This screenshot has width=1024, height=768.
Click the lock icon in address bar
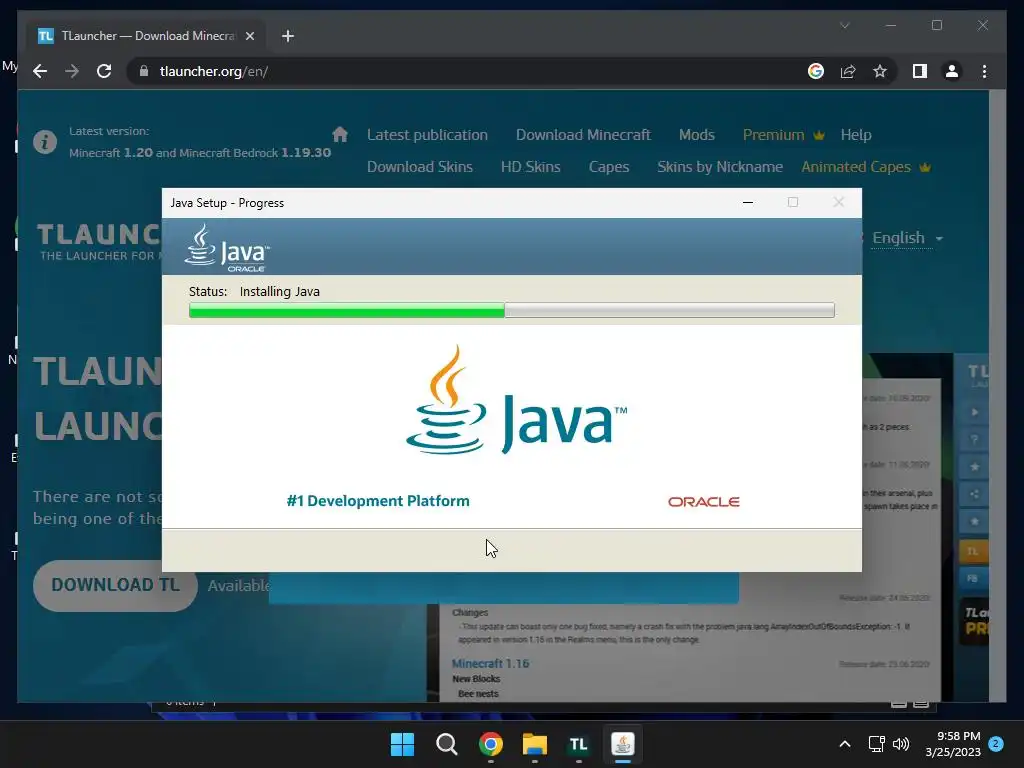(x=144, y=71)
